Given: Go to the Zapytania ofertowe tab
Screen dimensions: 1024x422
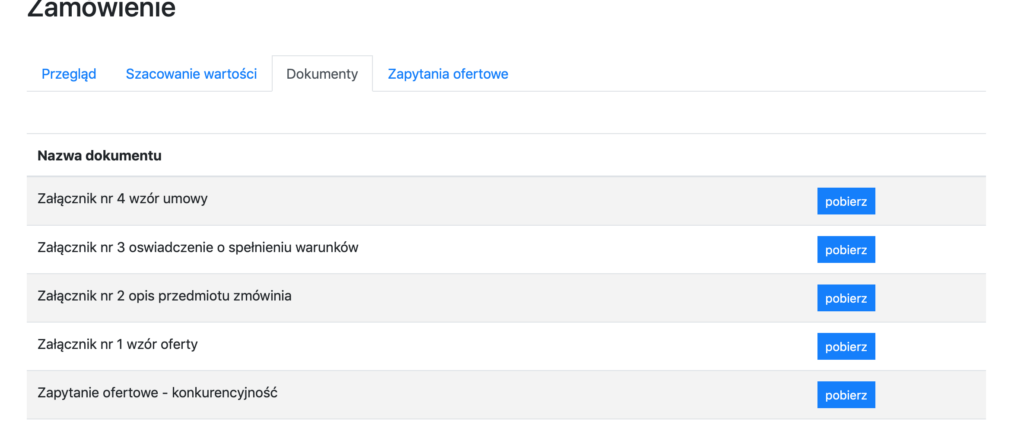Looking at the screenshot, I should tap(448, 74).
